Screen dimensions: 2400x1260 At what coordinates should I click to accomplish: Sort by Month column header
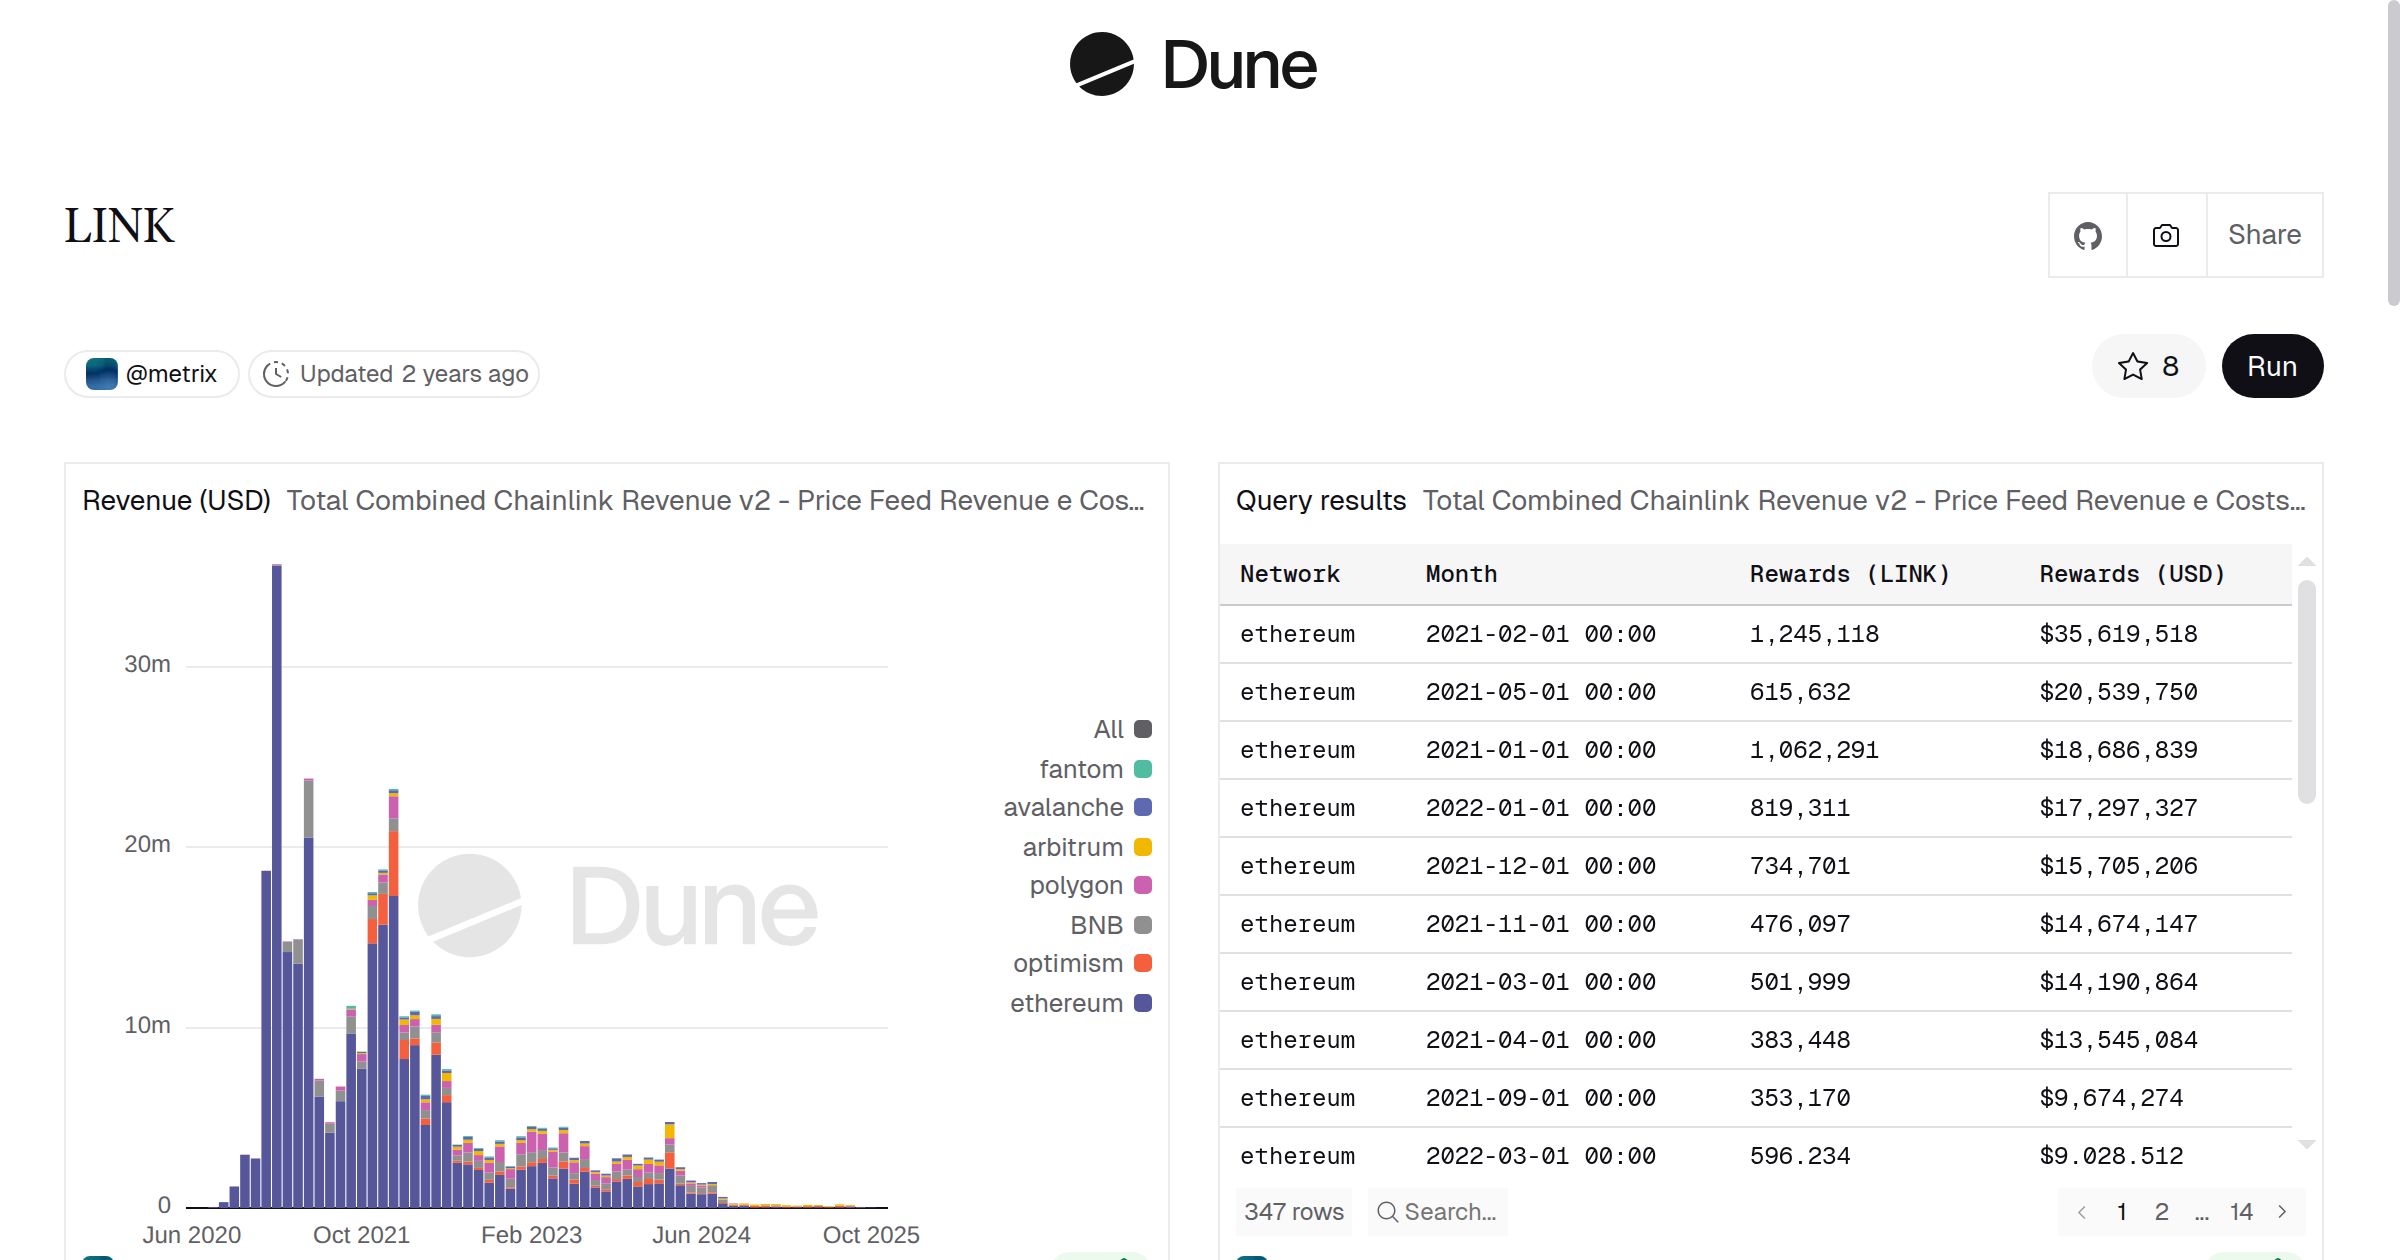(x=1460, y=574)
